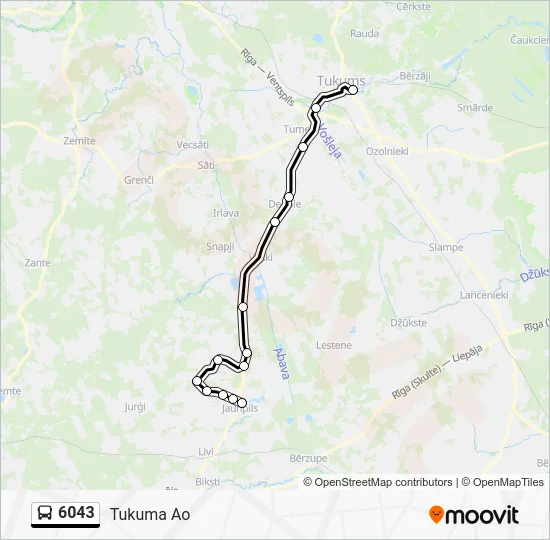Click the Tukums town label on map
This screenshot has width=550, height=540.
pos(341,80)
